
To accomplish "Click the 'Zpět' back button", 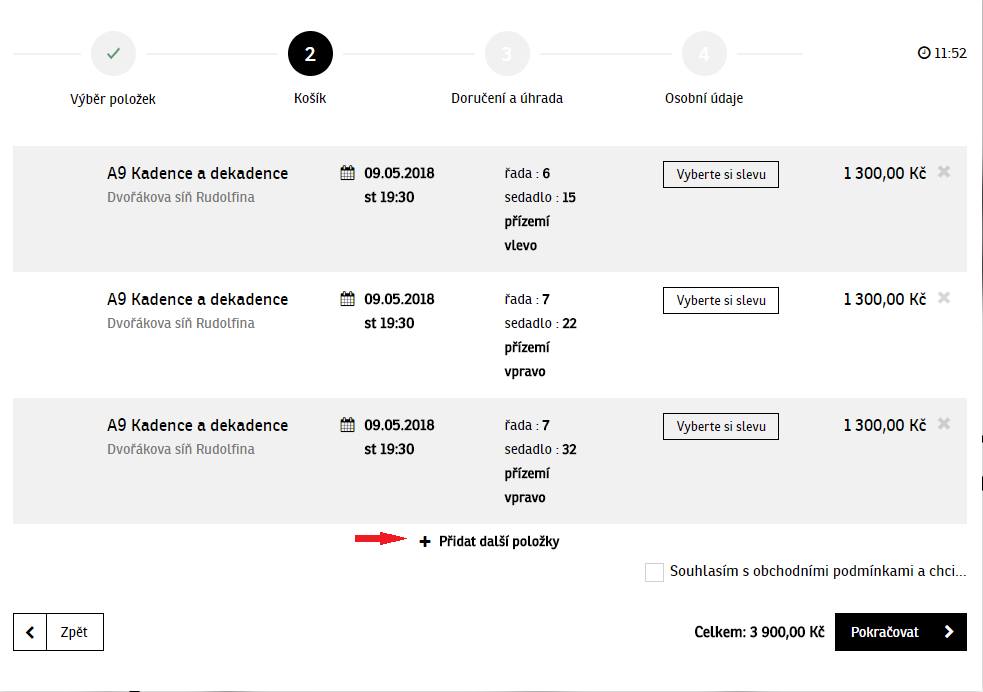I will [58, 632].
